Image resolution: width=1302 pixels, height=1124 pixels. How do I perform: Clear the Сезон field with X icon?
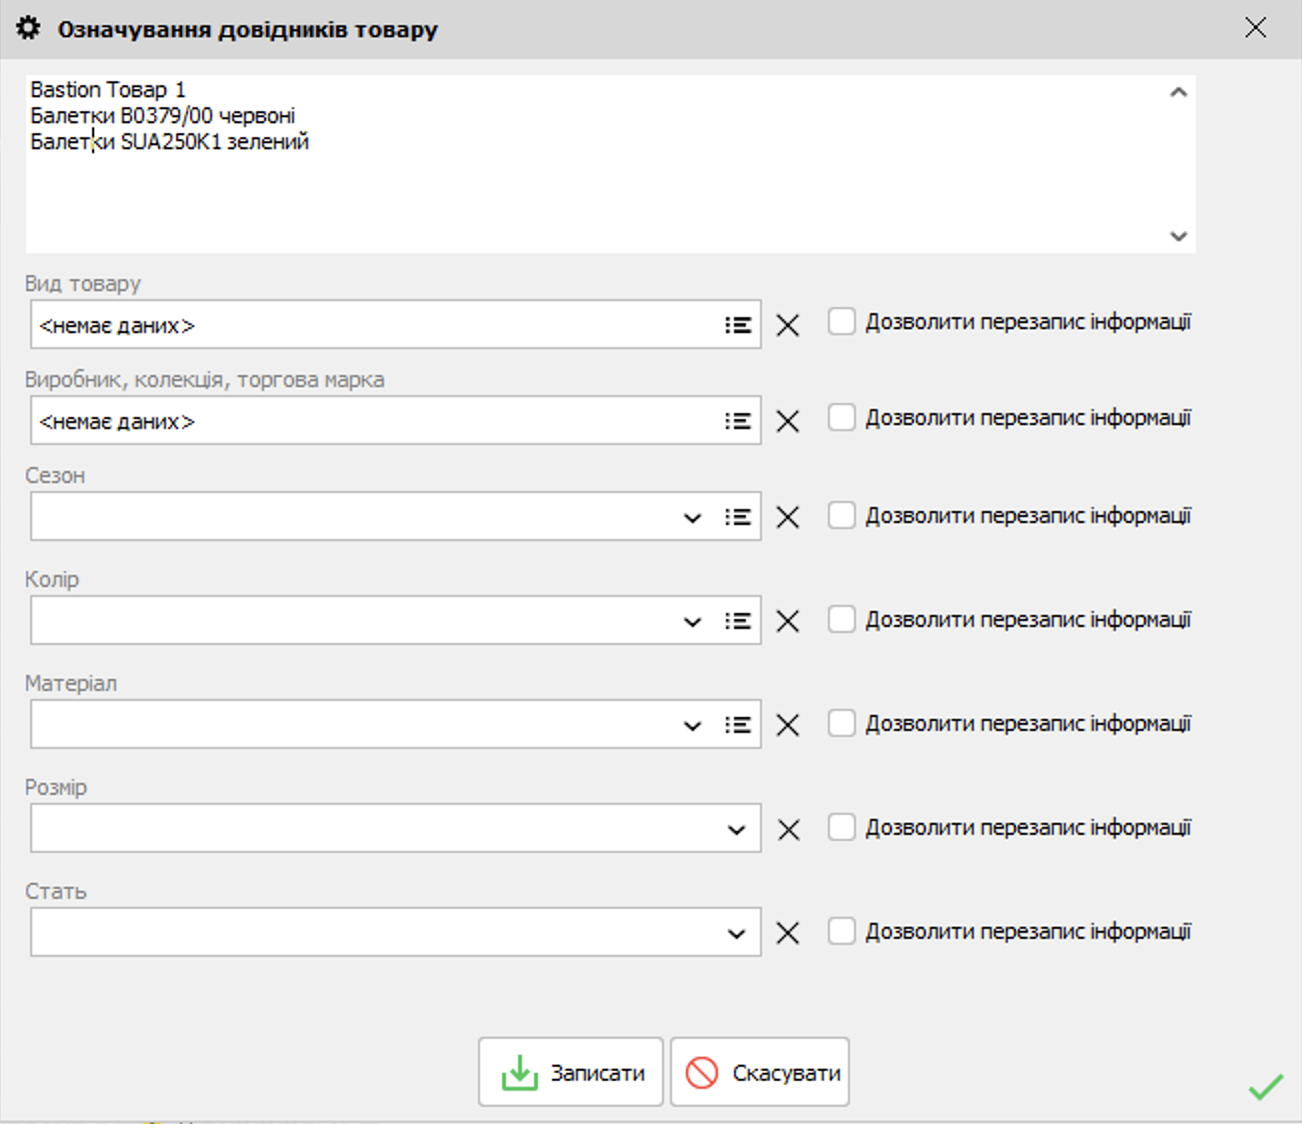point(788,517)
